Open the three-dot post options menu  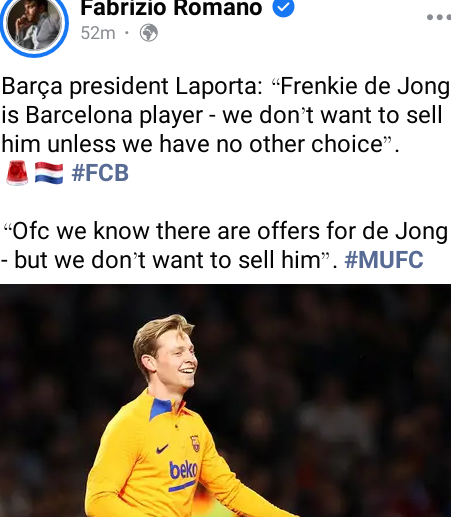[x=439, y=17]
